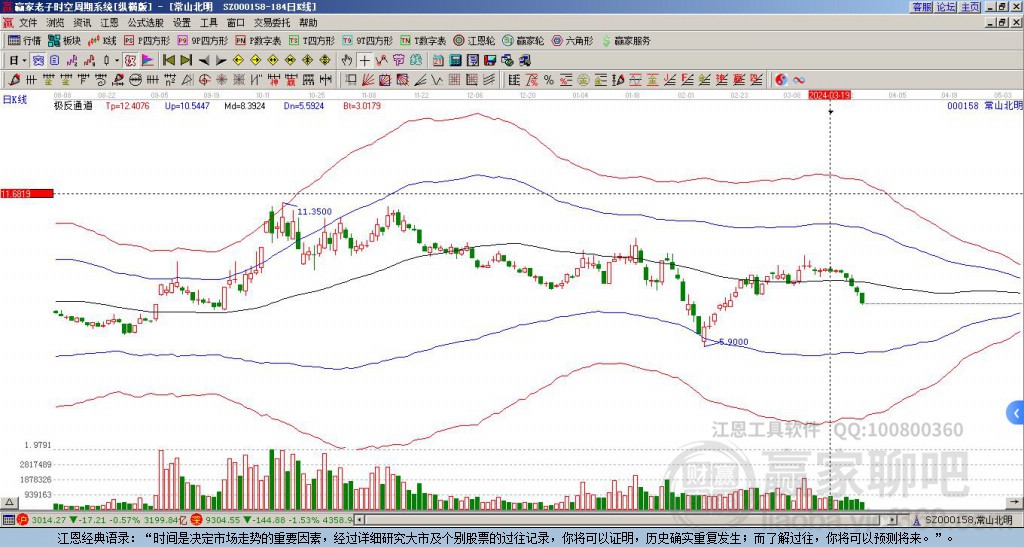1024x548 pixels.
Task: Open the 行情 market quotes view
Action: click(x=24, y=41)
